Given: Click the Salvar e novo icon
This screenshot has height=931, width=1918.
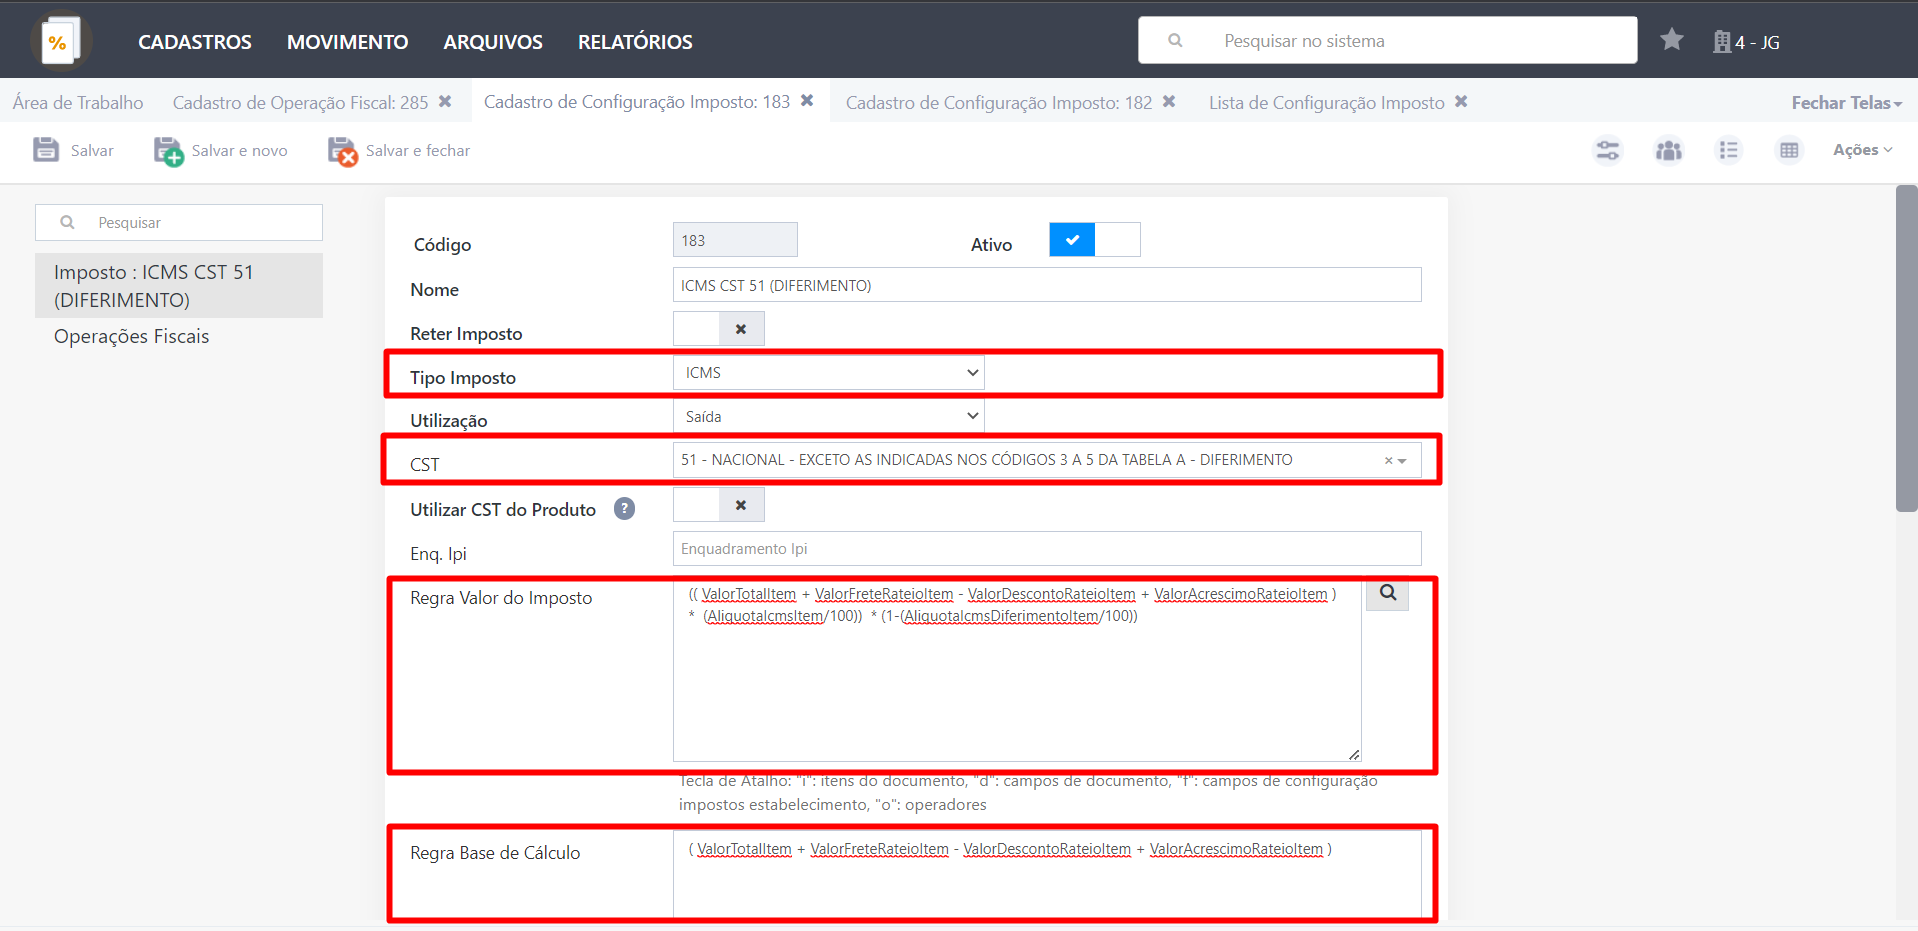Looking at the screenshot, I should (168, 151).
